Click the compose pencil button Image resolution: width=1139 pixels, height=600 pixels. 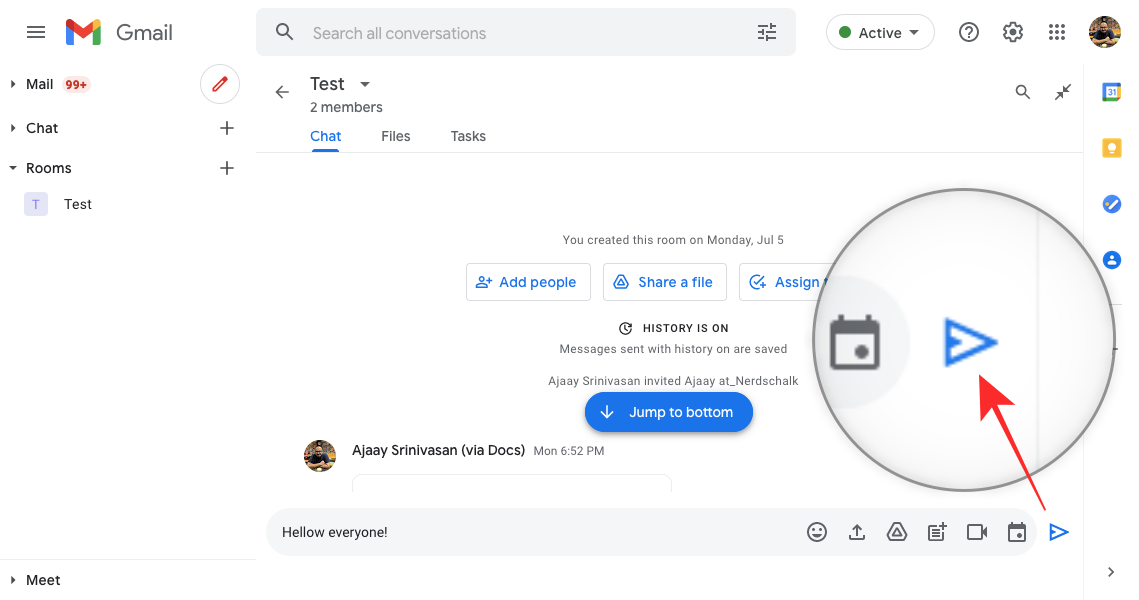(x=220, y=84)
